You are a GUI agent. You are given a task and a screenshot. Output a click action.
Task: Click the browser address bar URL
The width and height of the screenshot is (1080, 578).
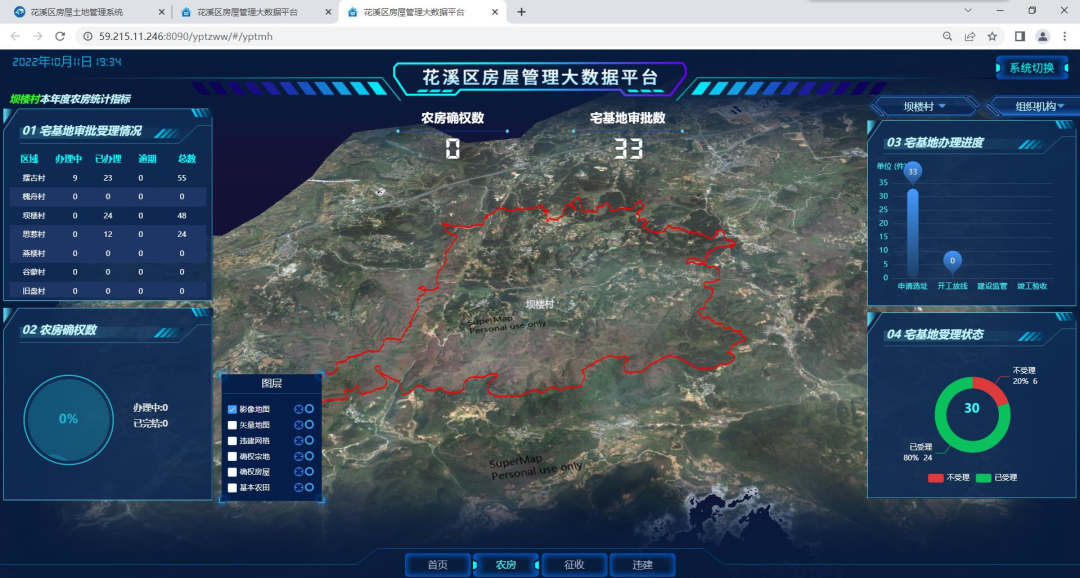(x=185, y=36)
